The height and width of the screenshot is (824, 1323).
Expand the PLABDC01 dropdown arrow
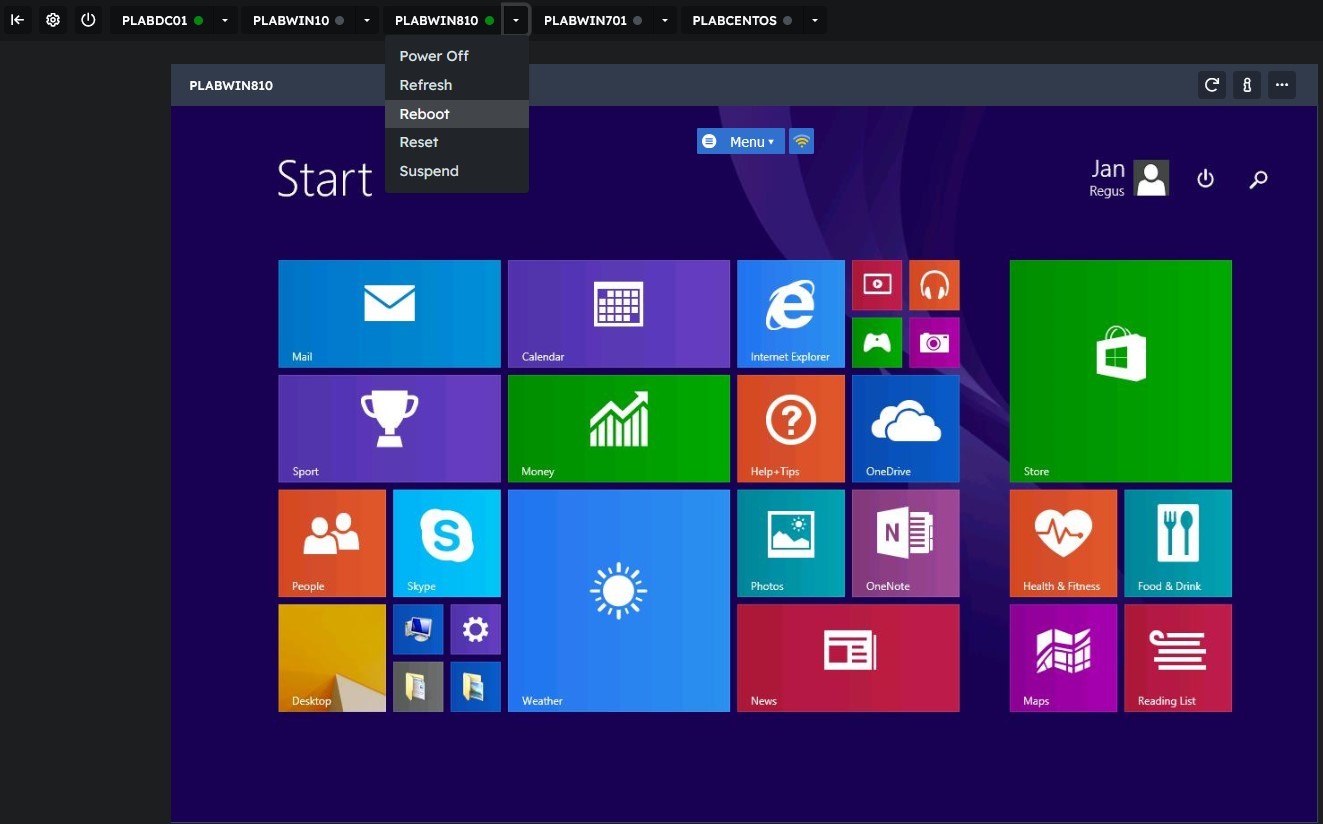224,20
